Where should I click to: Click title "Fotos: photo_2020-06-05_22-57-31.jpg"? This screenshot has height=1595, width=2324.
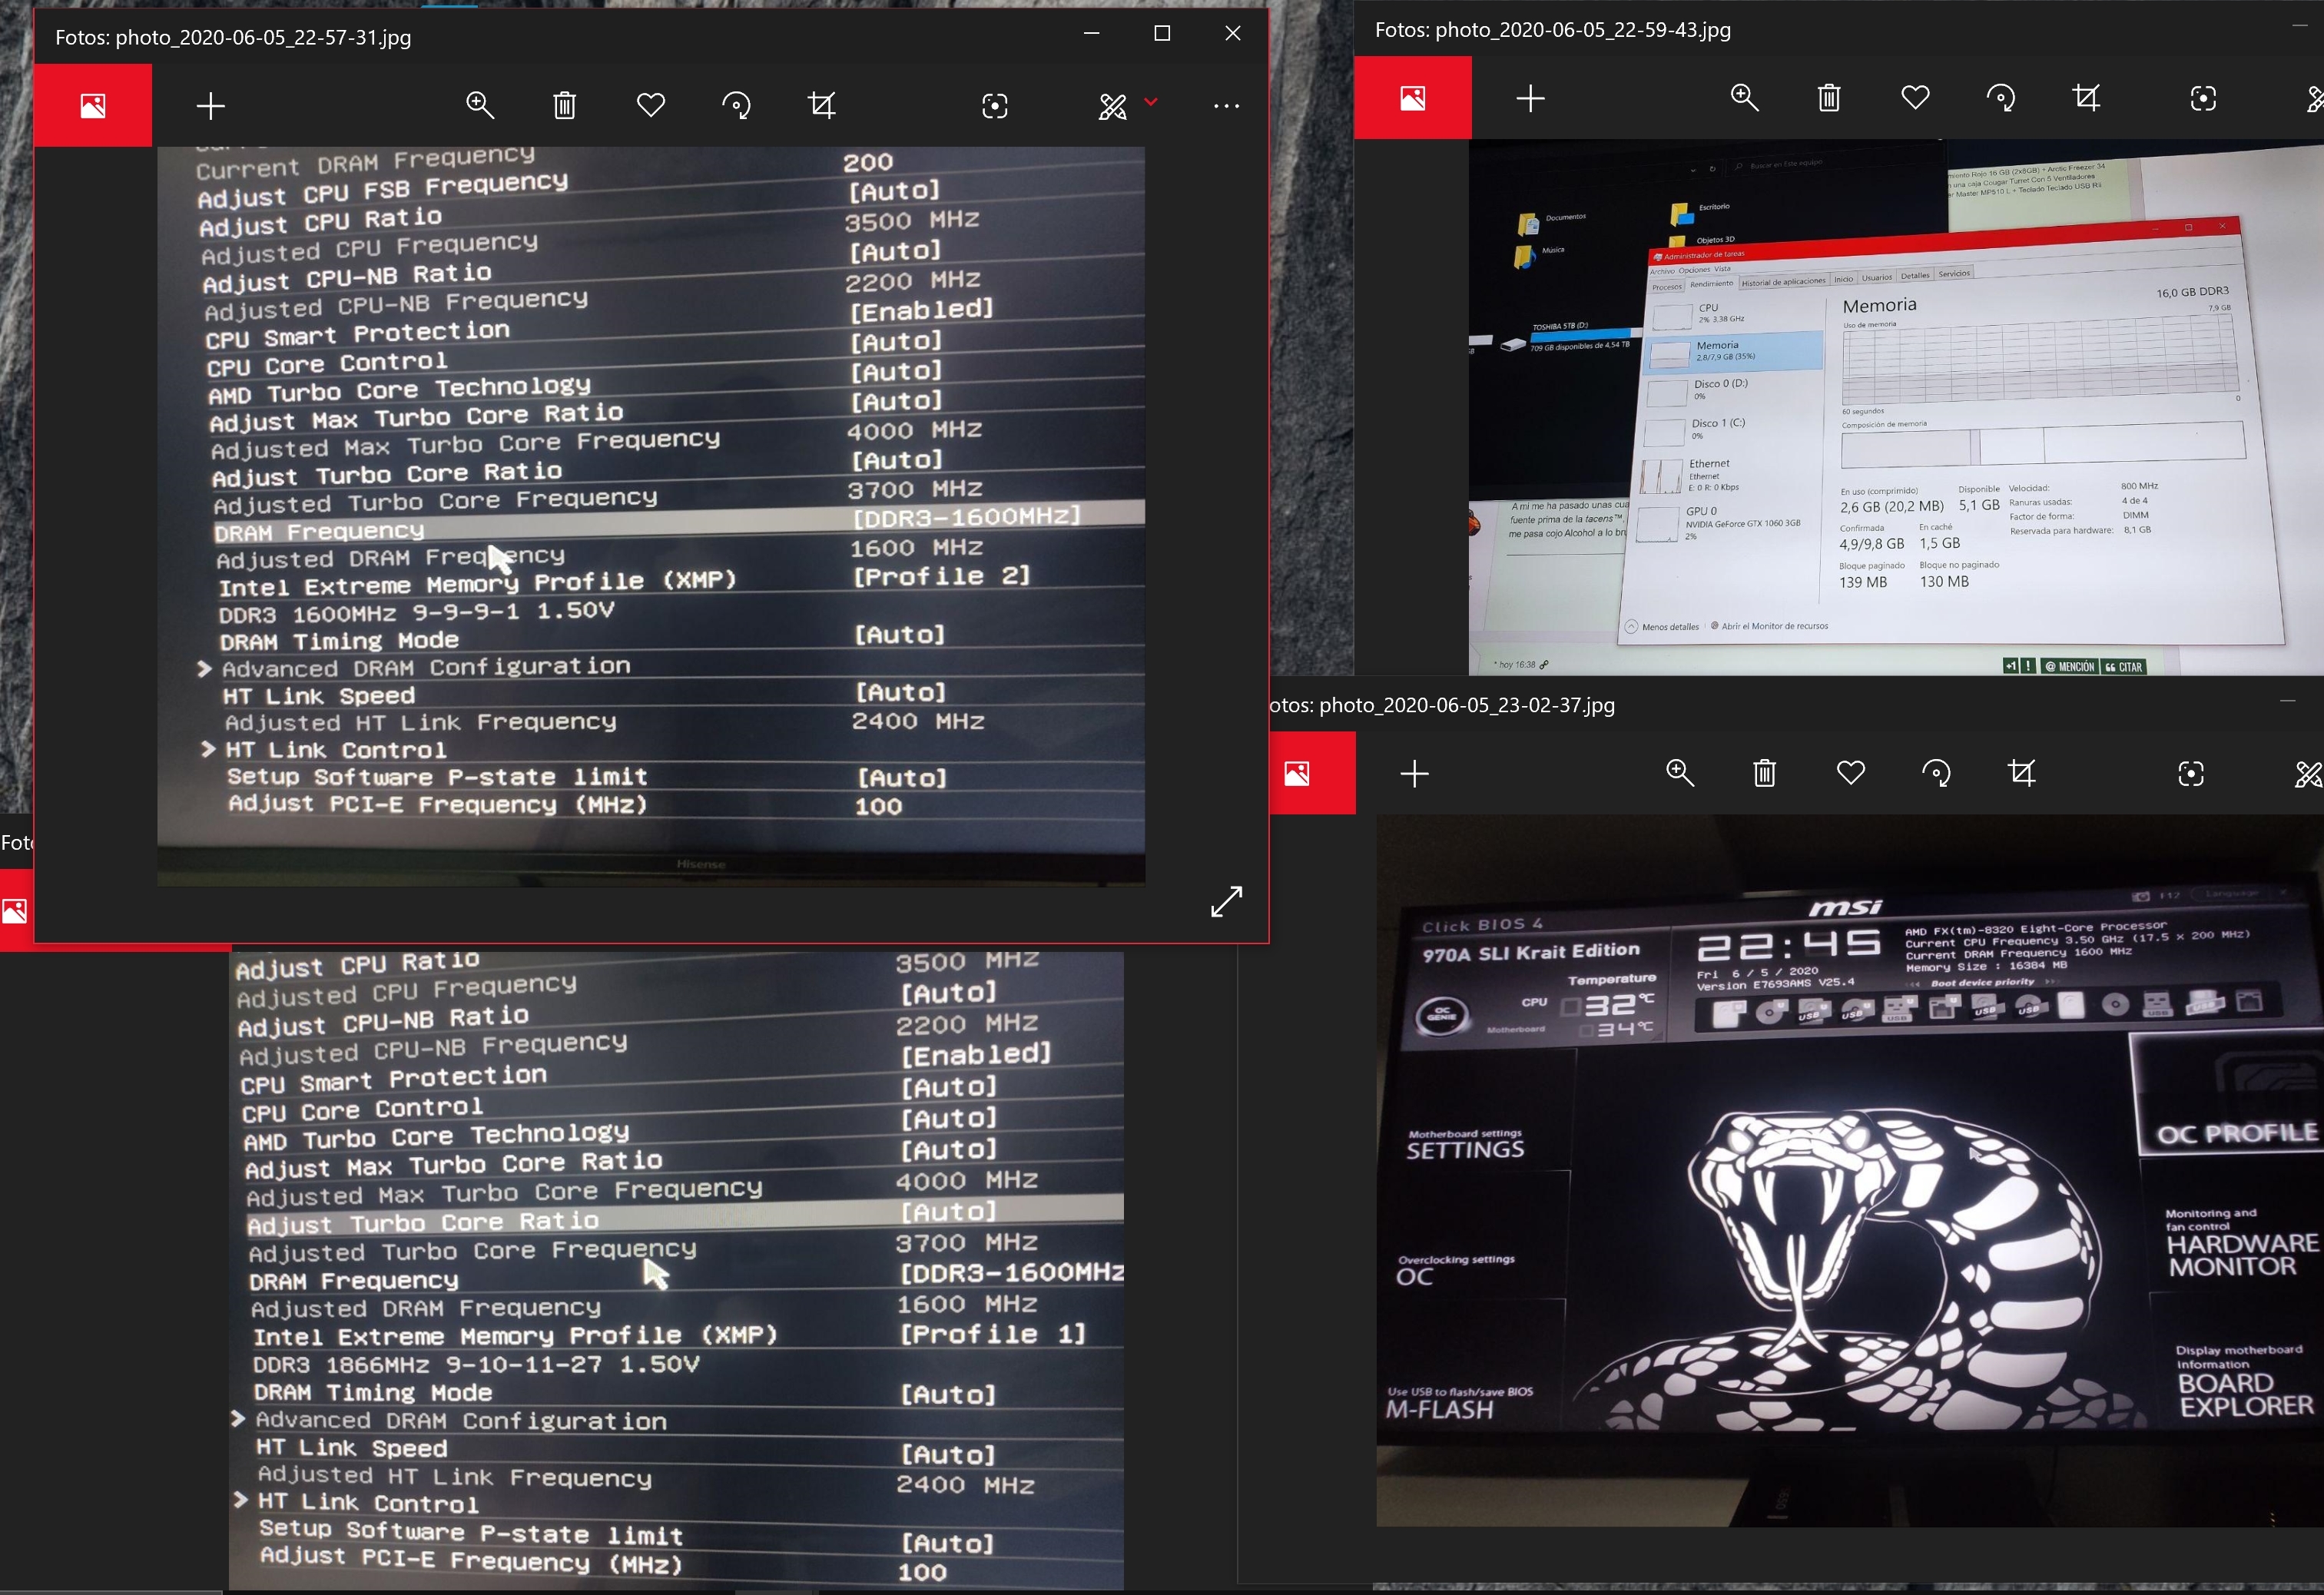[x=233, y=37]
